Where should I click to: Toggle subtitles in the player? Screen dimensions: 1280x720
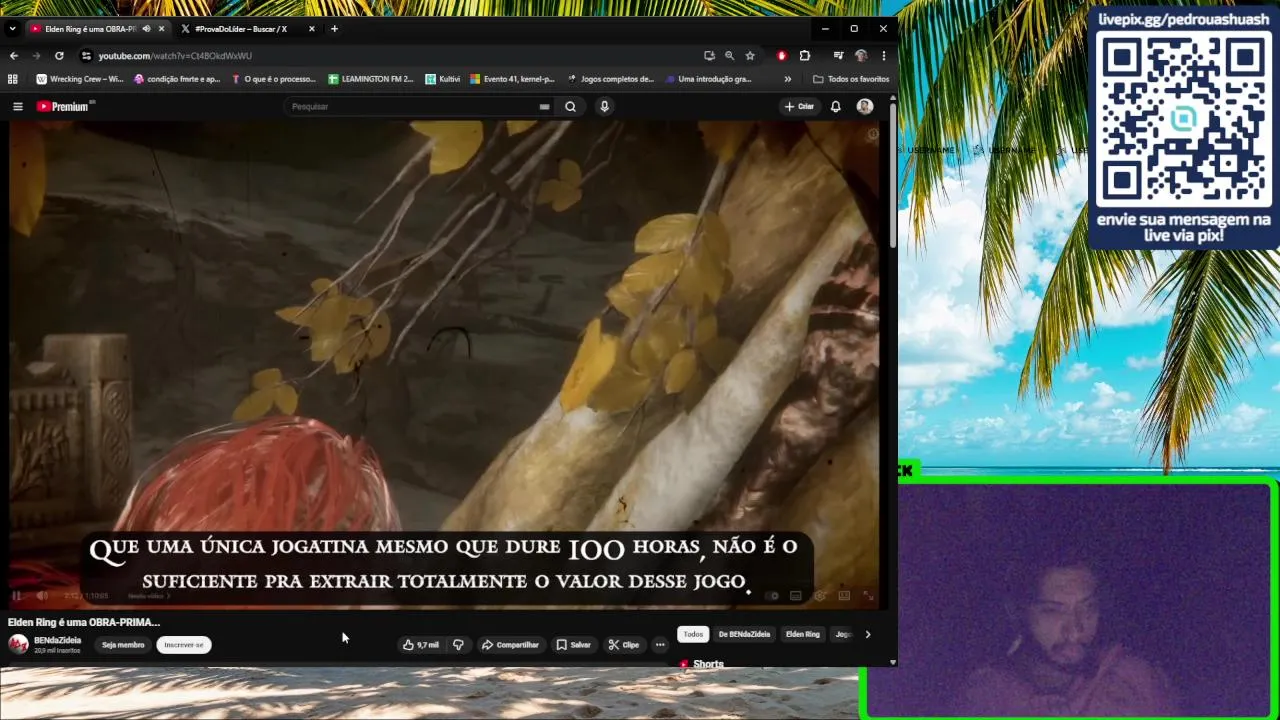pyautogui.click(x=796, y=596)
